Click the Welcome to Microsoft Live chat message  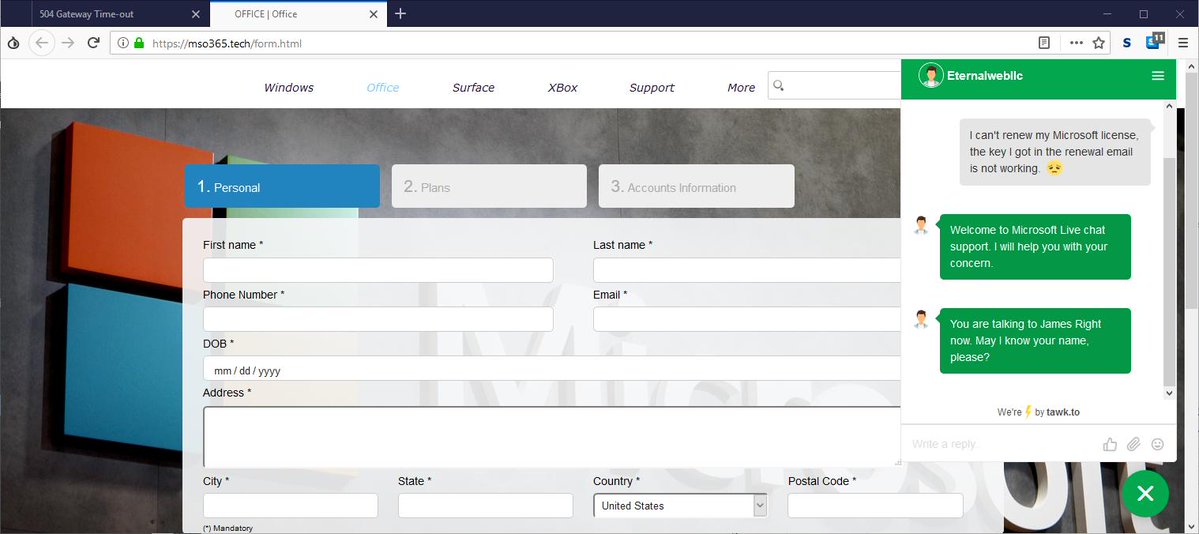(x=1035, y=246)
